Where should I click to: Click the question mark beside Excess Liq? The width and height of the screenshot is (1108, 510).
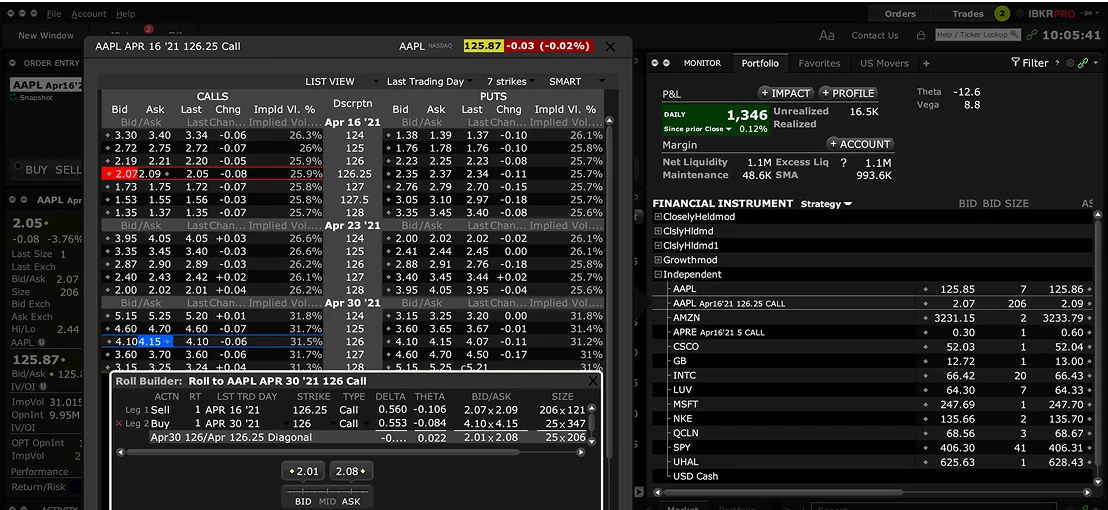(843, 162)
